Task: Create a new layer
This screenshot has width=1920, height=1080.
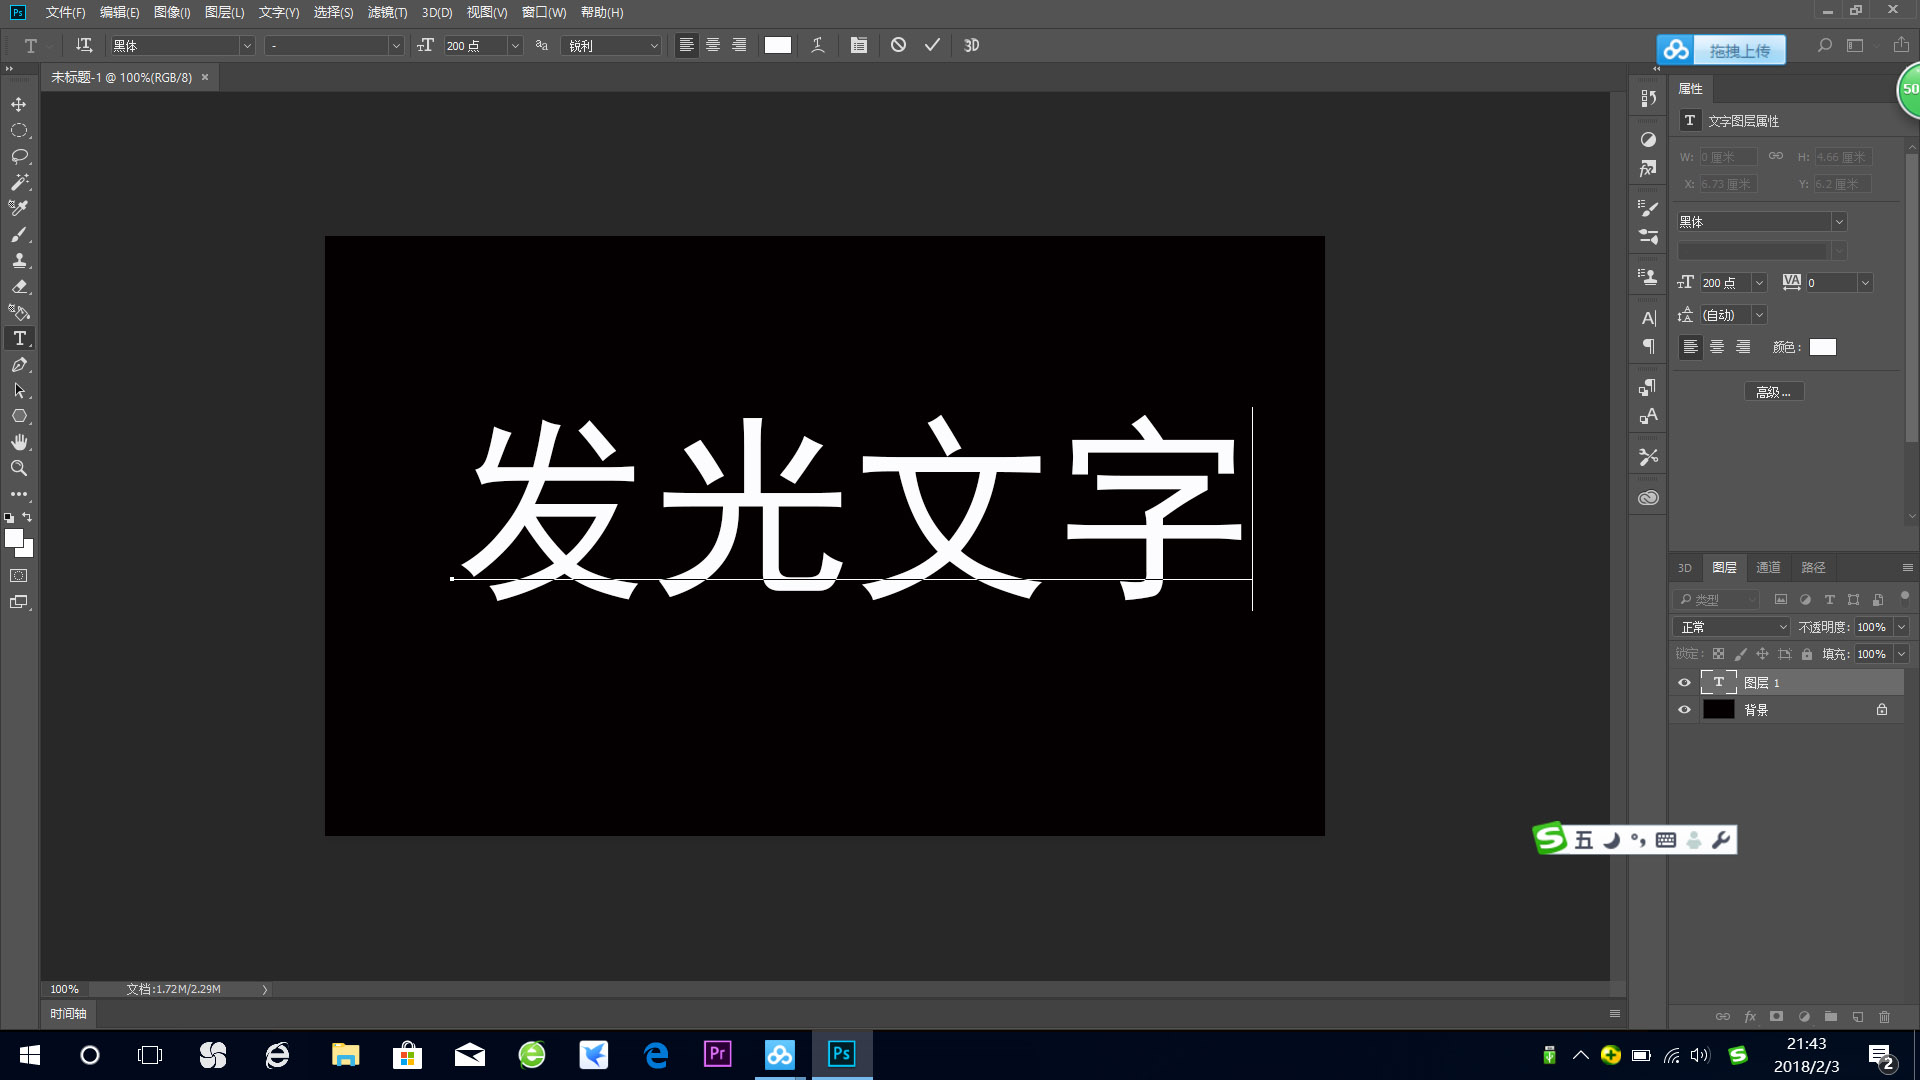Action: [1857, 1016]
